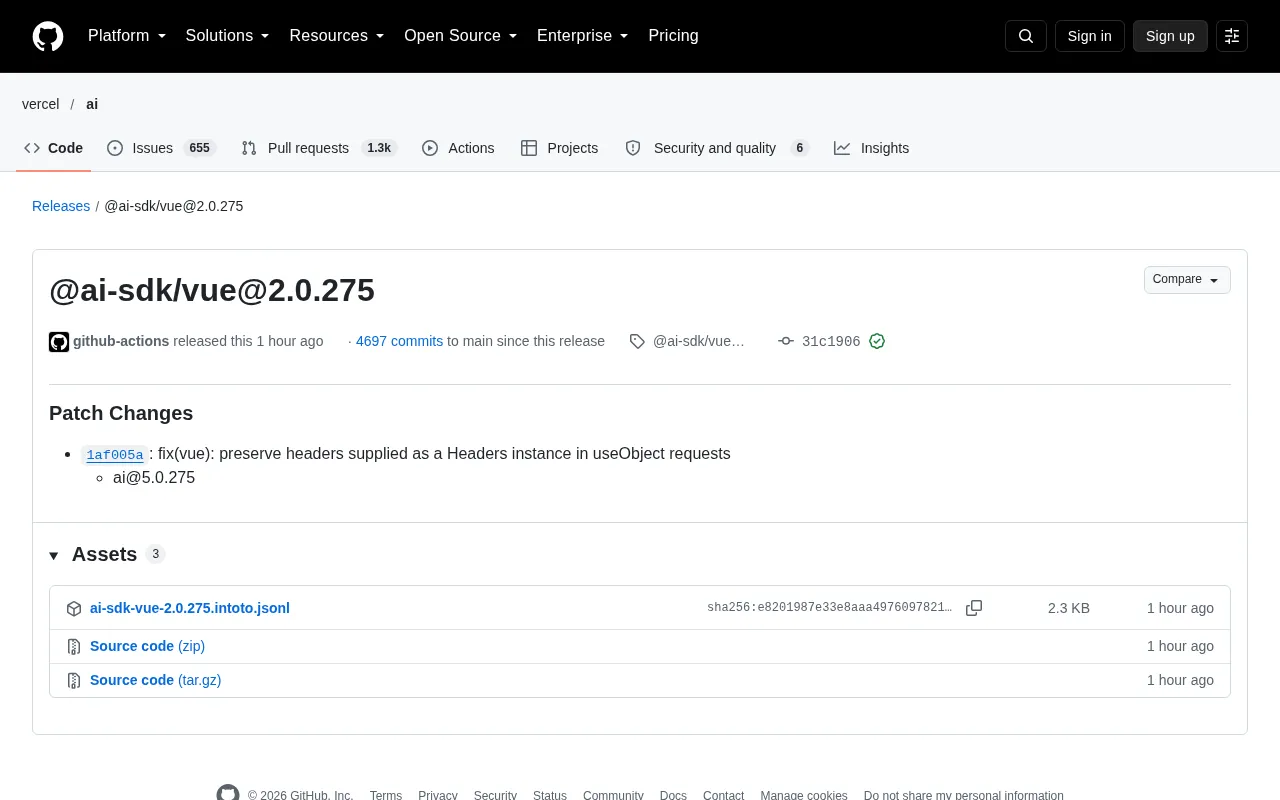Click the @ai-sdk/vue… tag label
This screenshot has height=800, width=1280.
(699, 341)
